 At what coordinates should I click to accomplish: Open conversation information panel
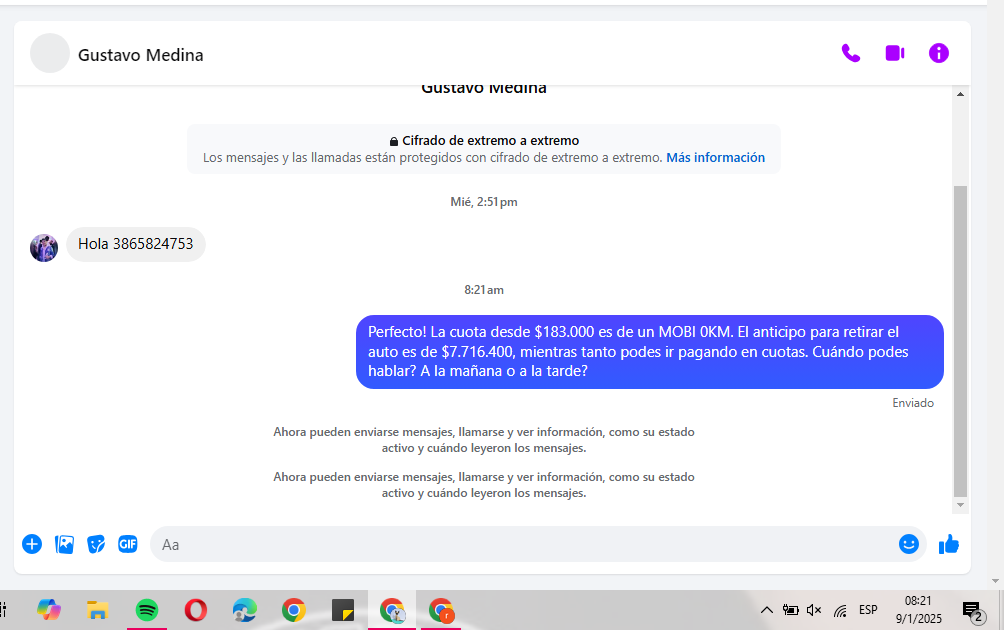pos(938,53)
